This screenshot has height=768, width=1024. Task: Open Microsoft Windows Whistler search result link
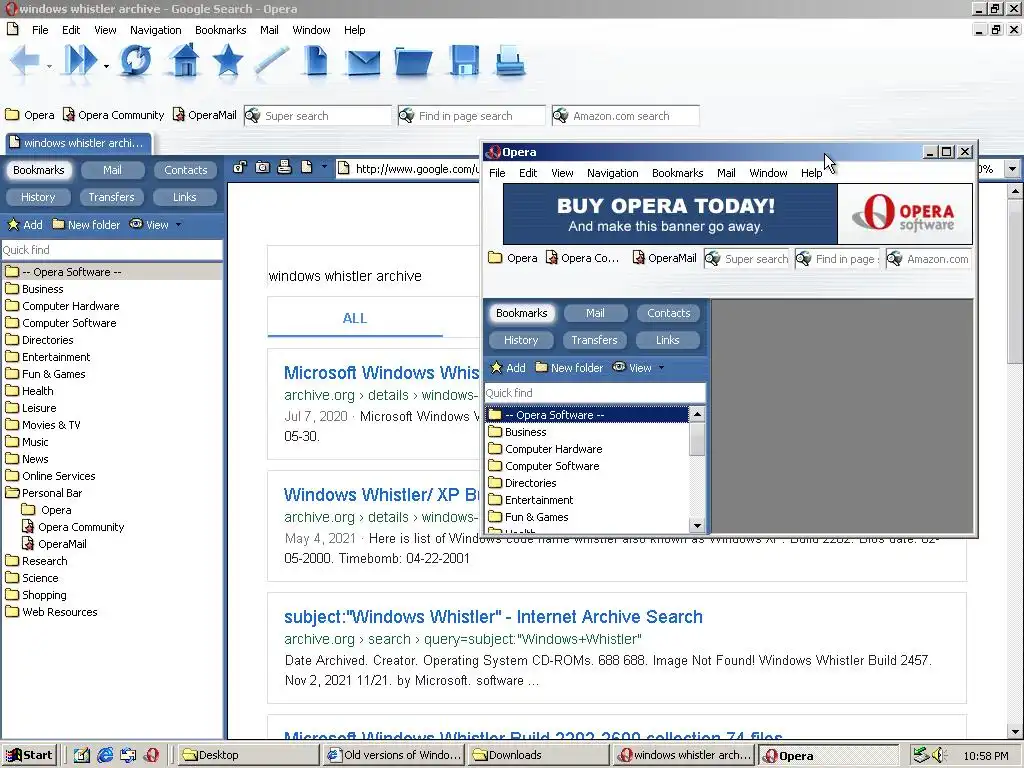pos(381,373)
